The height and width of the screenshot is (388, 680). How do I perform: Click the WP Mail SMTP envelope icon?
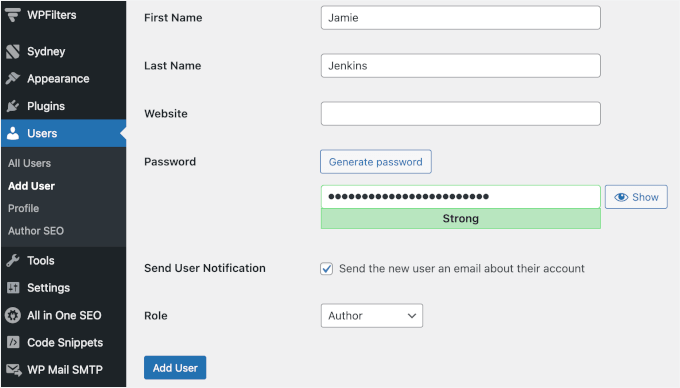click(x=13, y=370)
